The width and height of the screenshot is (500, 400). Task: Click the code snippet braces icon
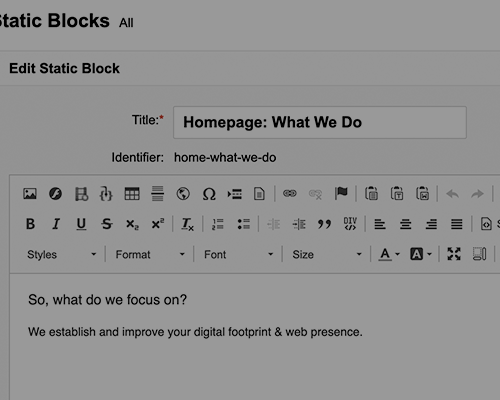[106, 194]
